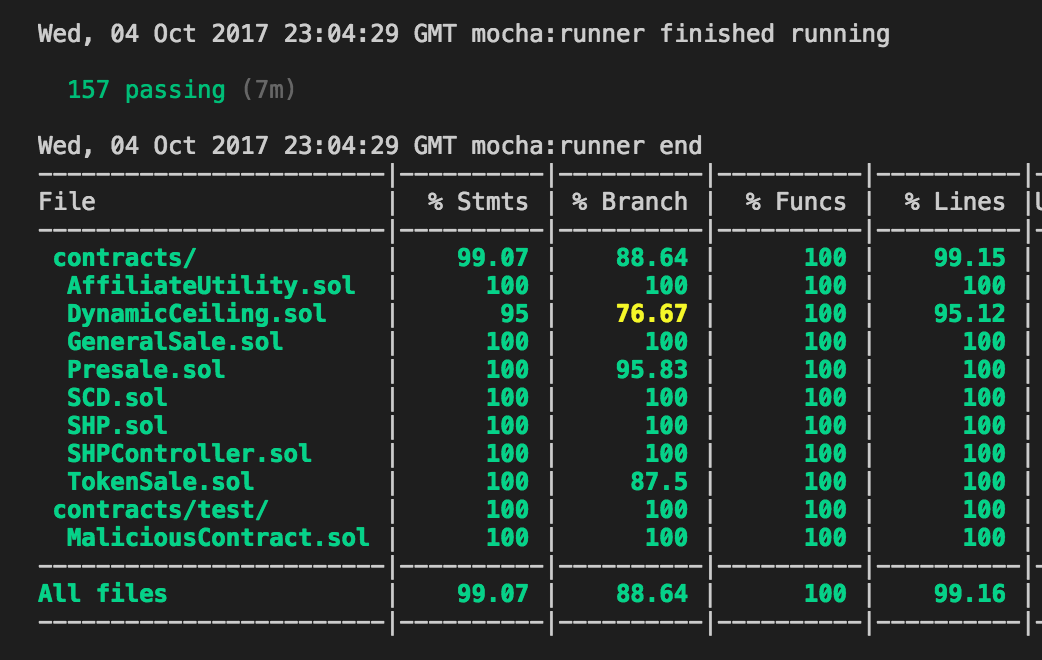
Task: Select the Presale.sol file name
Action: tap(146, 370)
